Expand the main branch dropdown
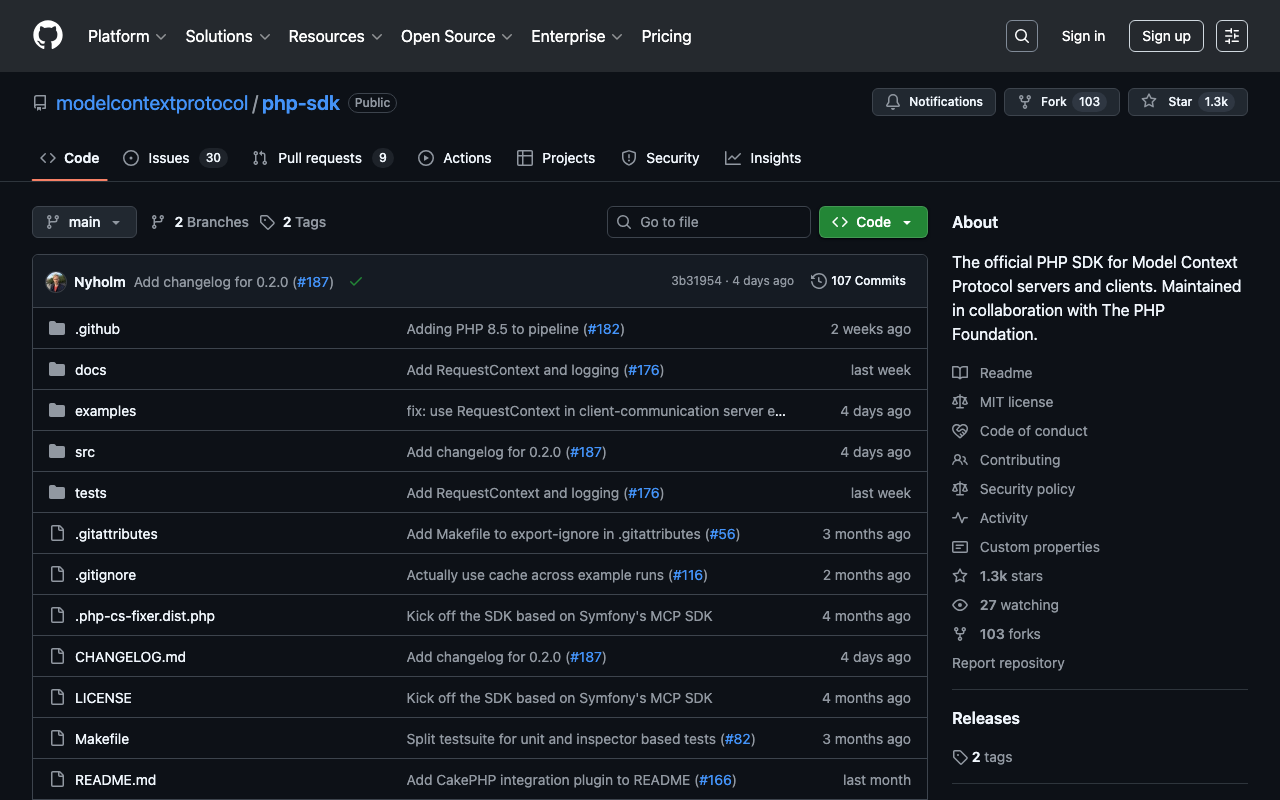1280x800 pixels. [84, 222]
